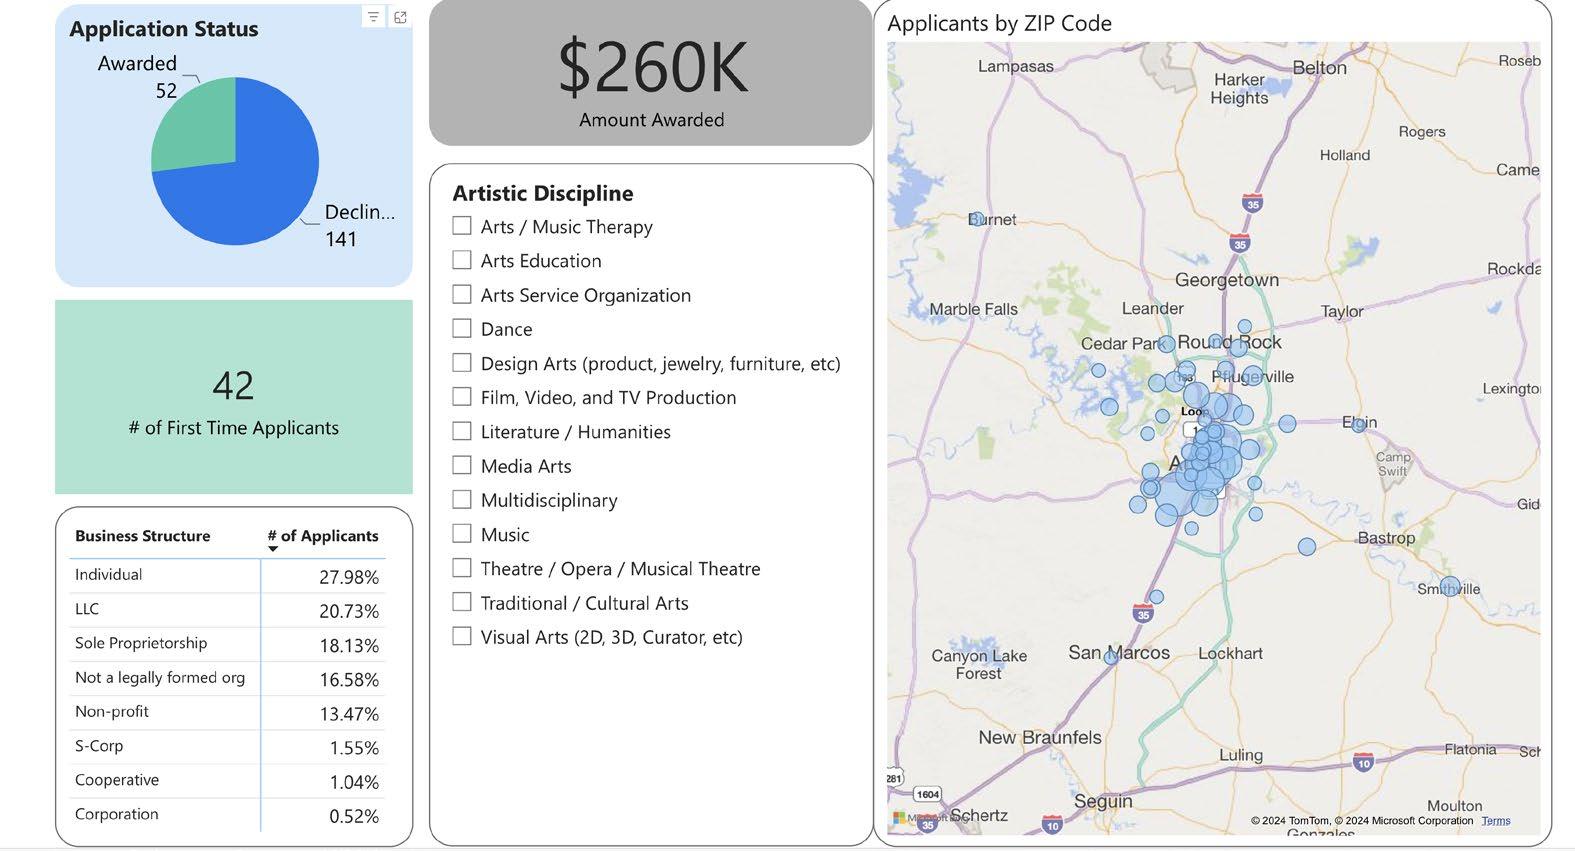Screen dimensions: 1575x851
Task: Click the Microsoft logo on the map
Action: pos(899,818)
